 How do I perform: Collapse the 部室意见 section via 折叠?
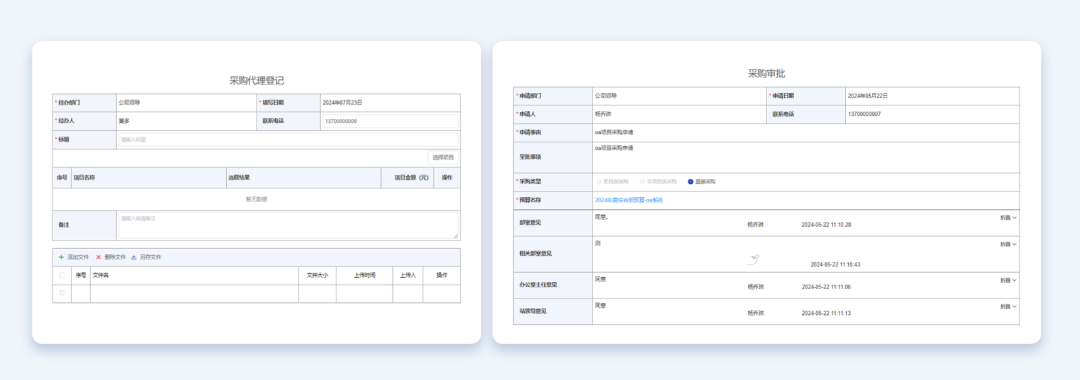click(1008, 218)
